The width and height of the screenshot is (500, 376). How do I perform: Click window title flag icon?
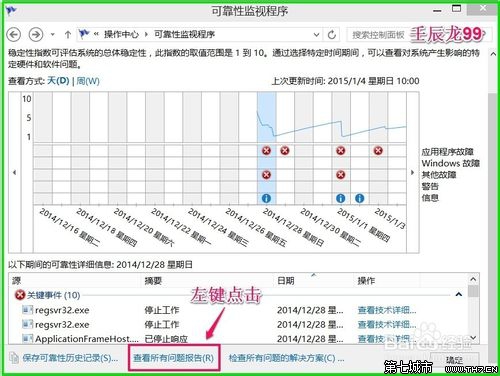(11, 10)
